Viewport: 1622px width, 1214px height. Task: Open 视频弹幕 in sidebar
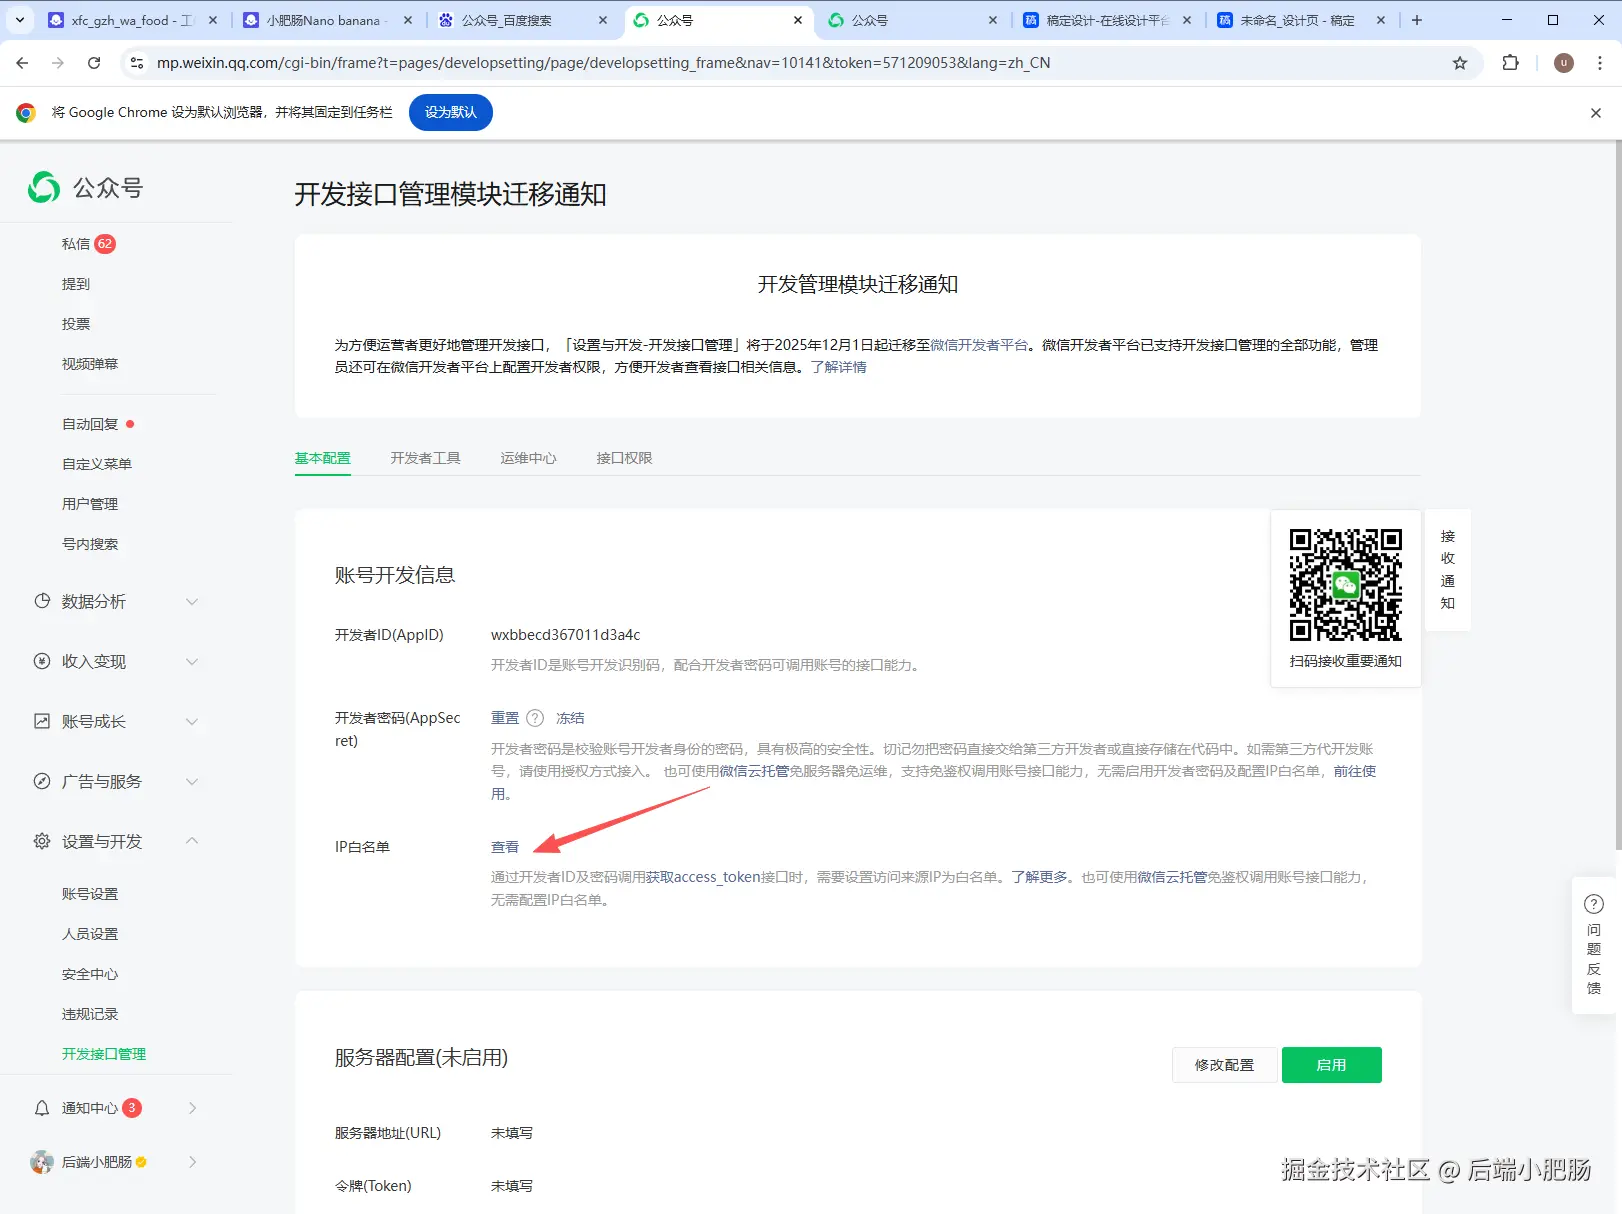pyautogui.click(x=90, y=364)
